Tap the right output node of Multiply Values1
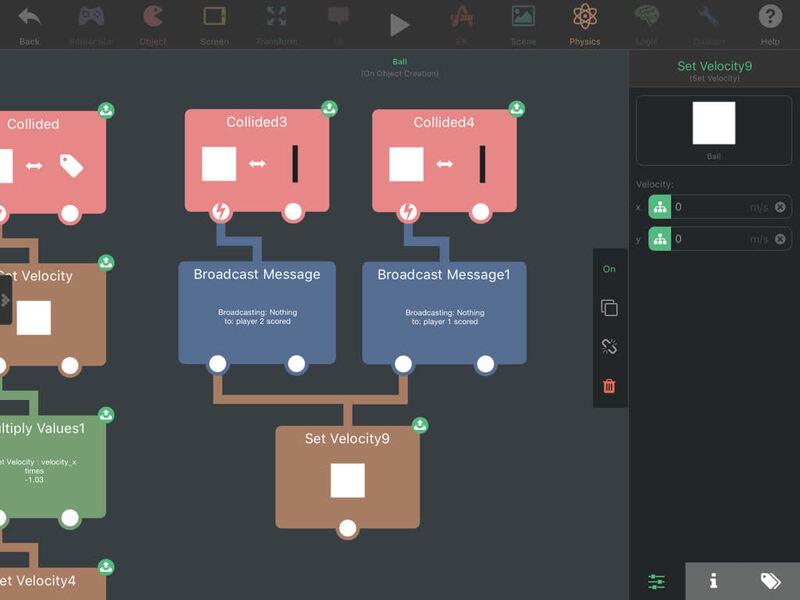The width and height of the screenshot is (800, 600). [70, 518]
